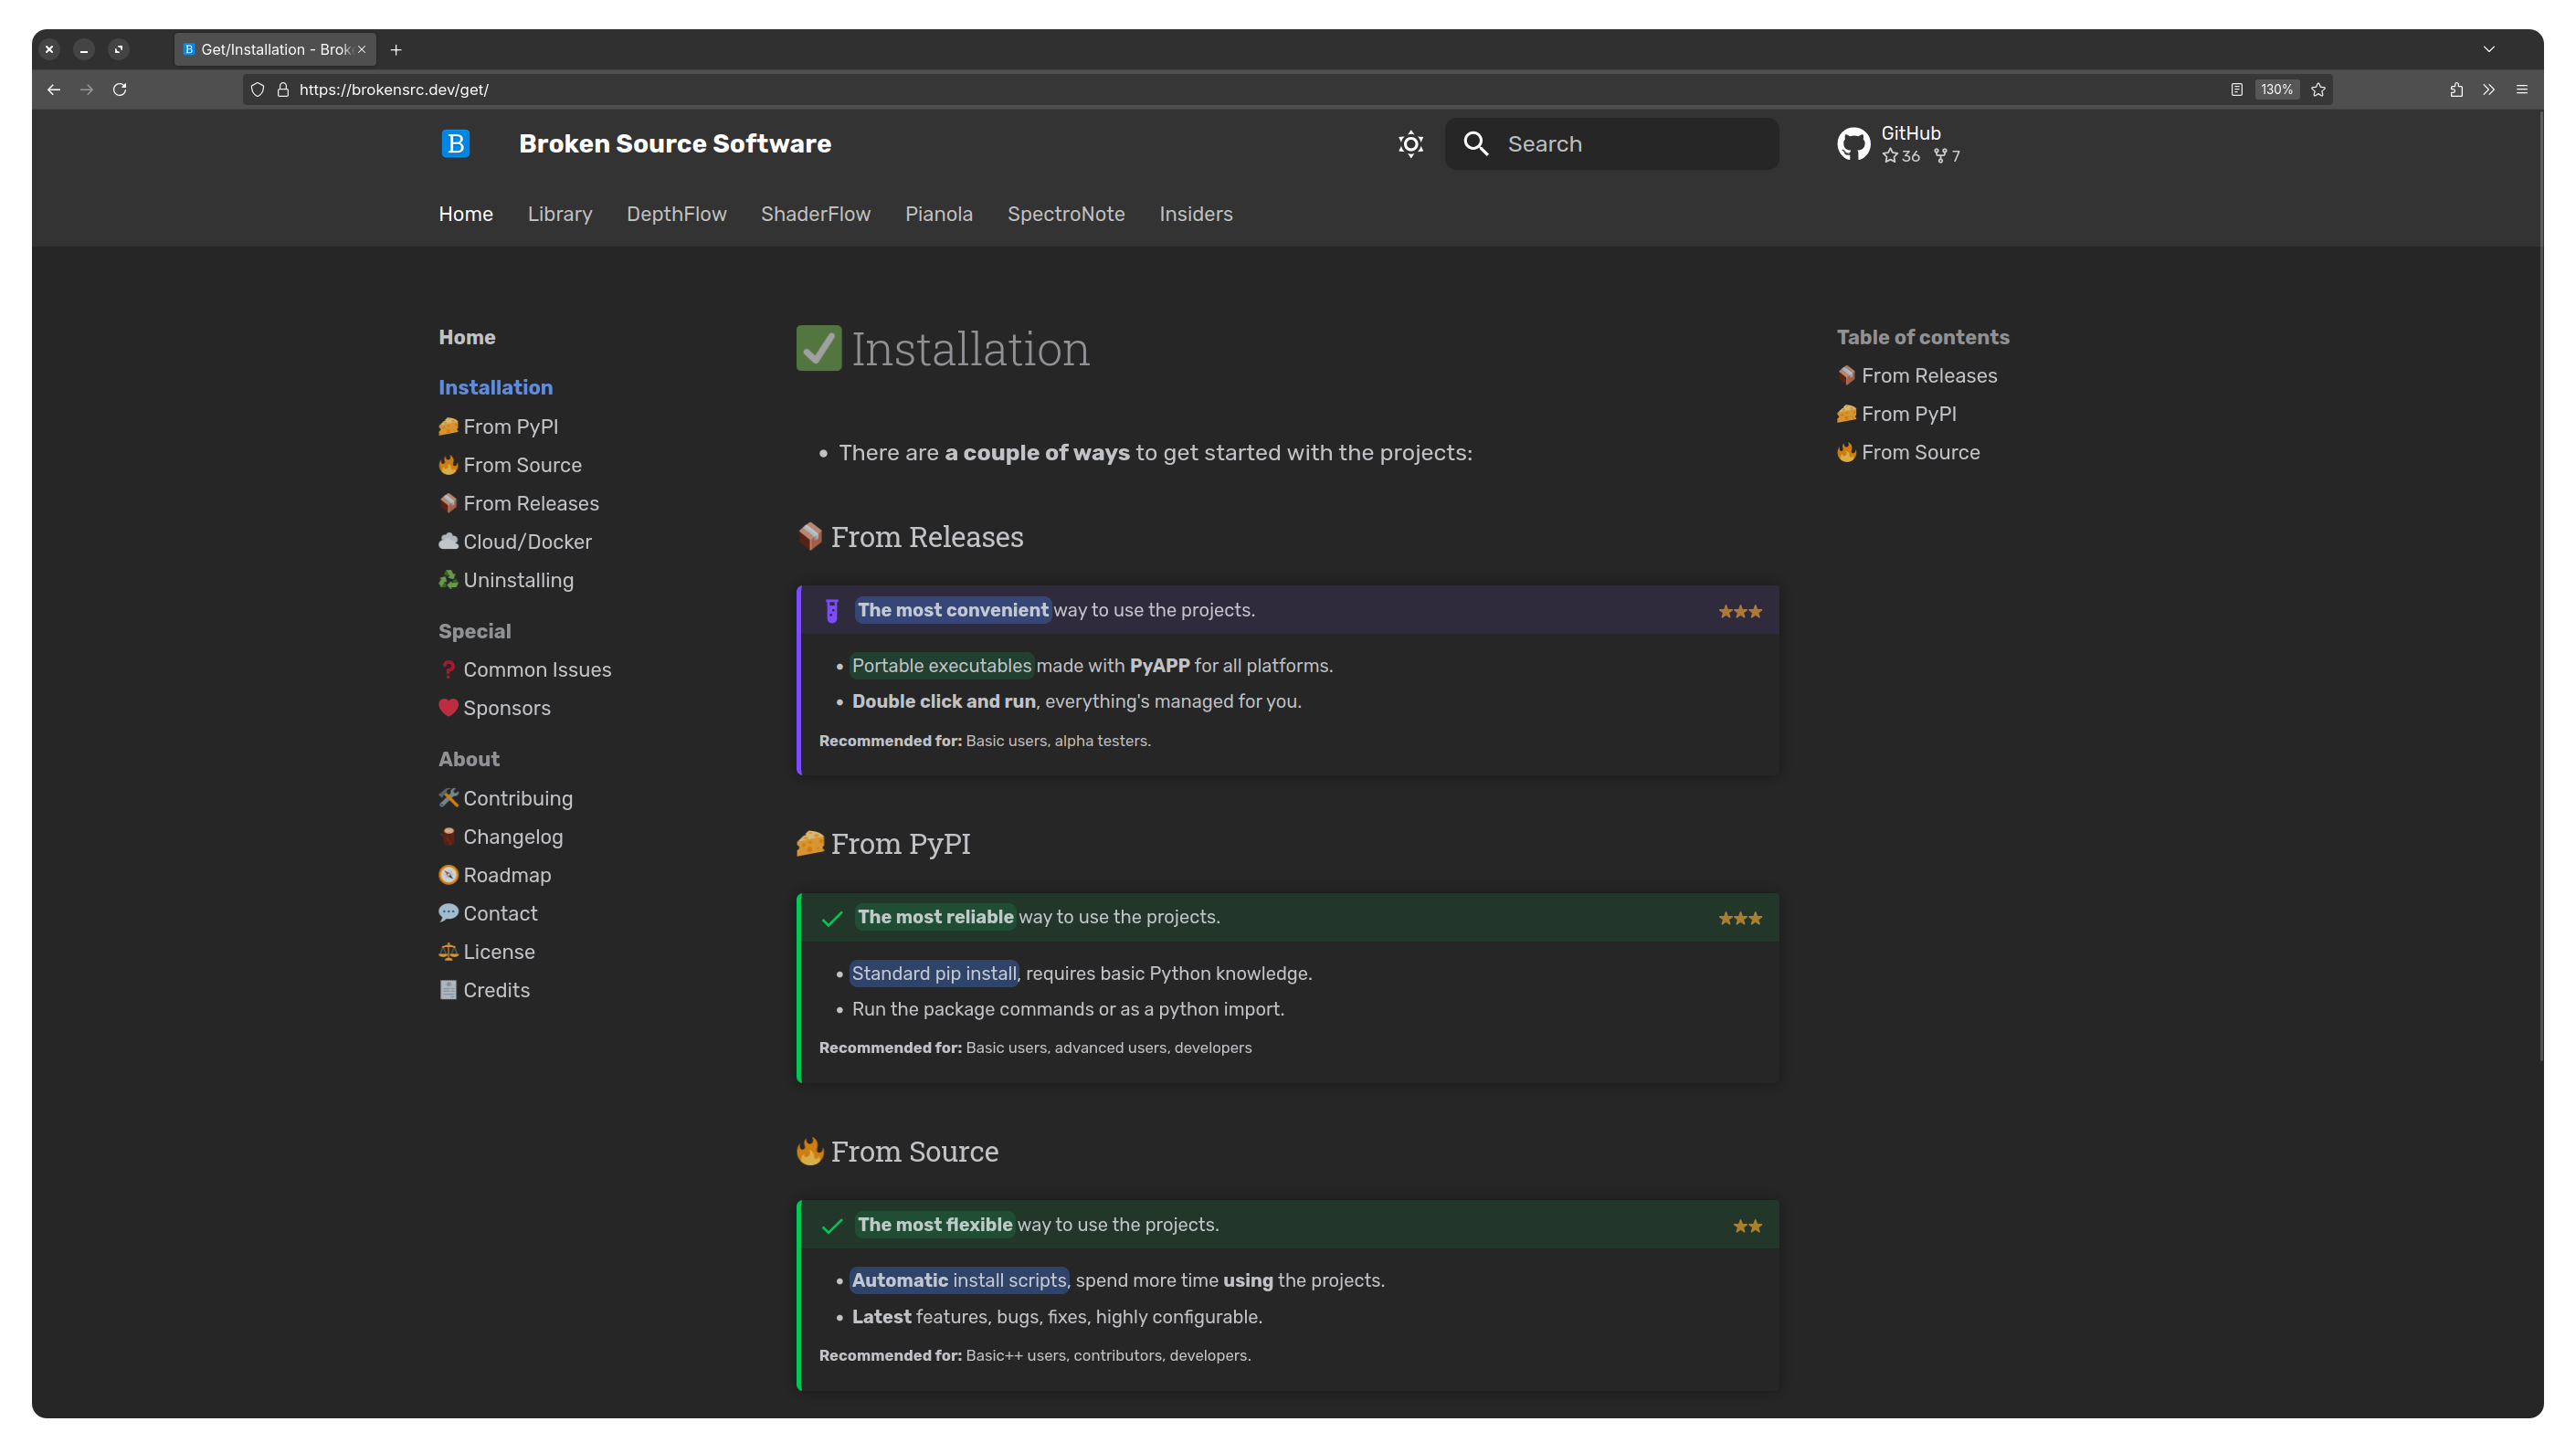Reload the page with the refresh icon

(x=119, y=90)
